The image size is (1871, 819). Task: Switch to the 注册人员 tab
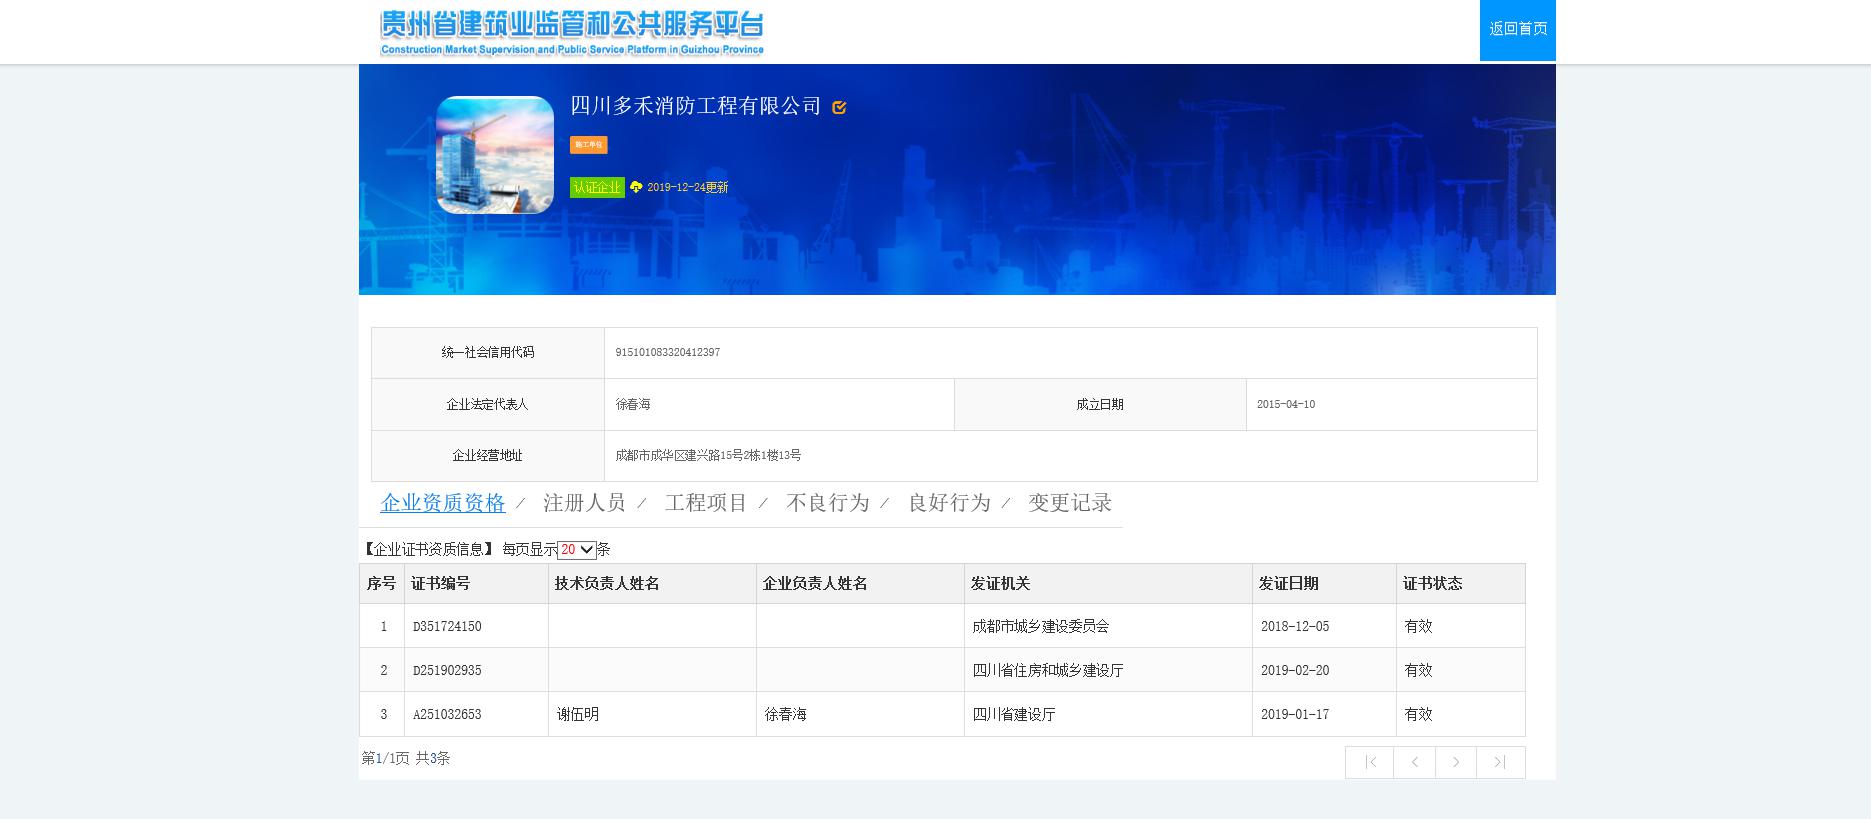pyautogui.click(x=584, y=503)
